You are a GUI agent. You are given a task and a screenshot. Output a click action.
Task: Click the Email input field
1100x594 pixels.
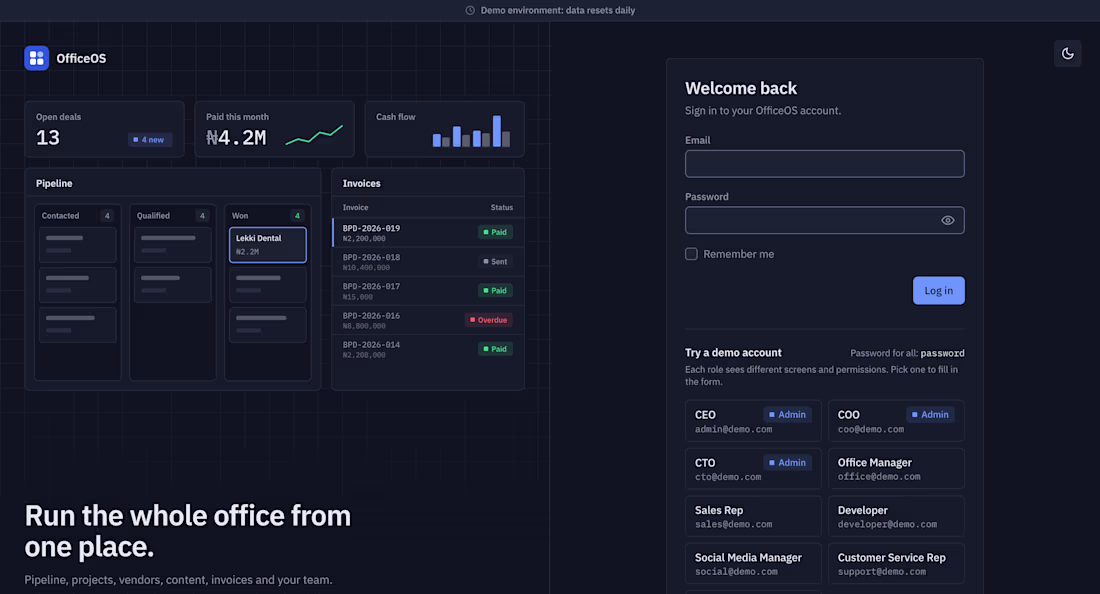[824, 163]
